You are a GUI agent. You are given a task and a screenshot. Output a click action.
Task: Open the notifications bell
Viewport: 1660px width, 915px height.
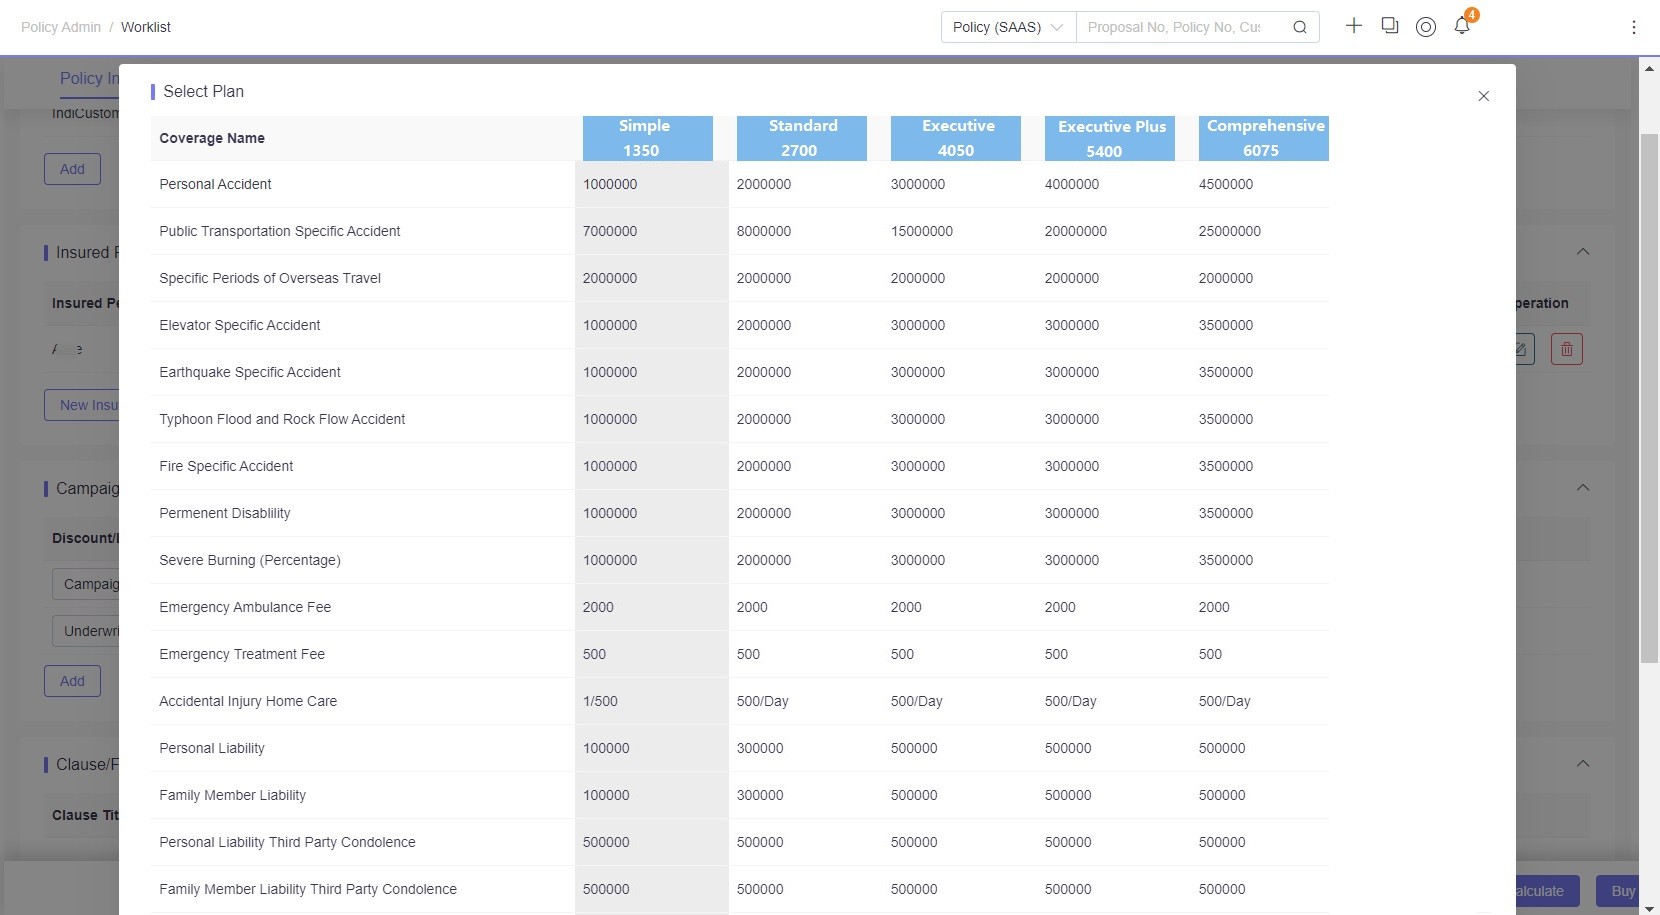(1462, 26)
